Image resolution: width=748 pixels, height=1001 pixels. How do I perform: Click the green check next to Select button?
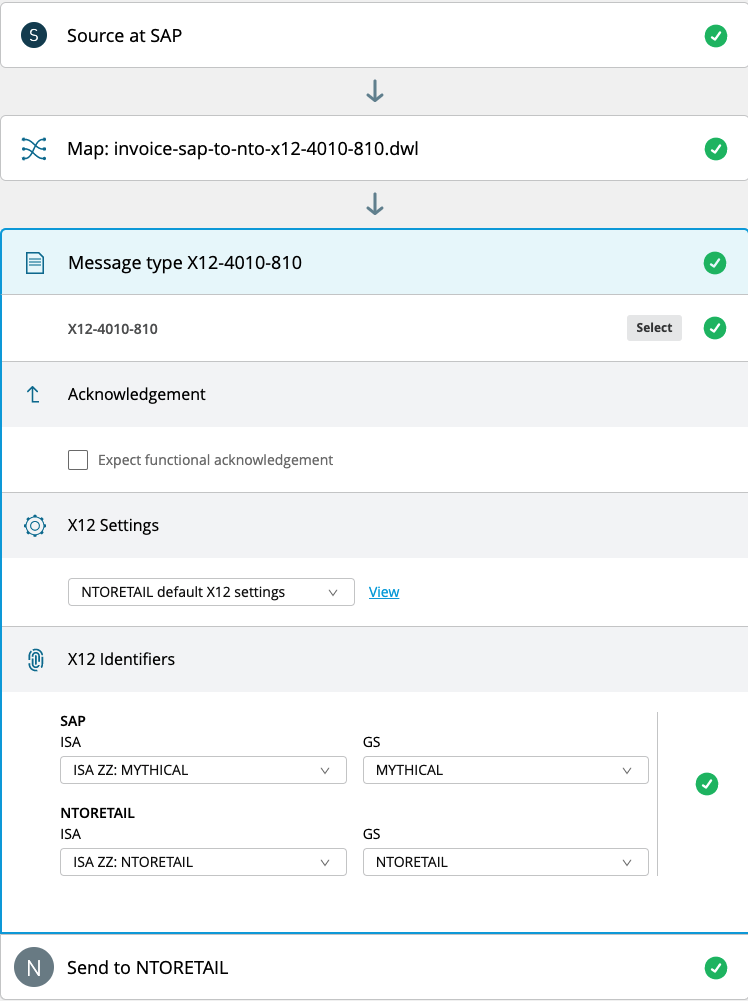pyautogui.click(x=715, y=328)
